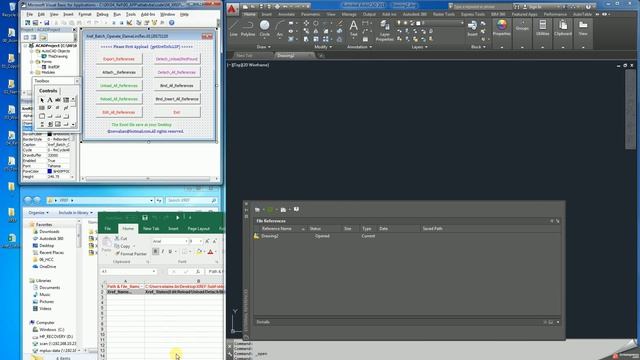This screenshot has width=640, height=360.
Task: Open the Run menu in VBA editor
Action: 117,14
